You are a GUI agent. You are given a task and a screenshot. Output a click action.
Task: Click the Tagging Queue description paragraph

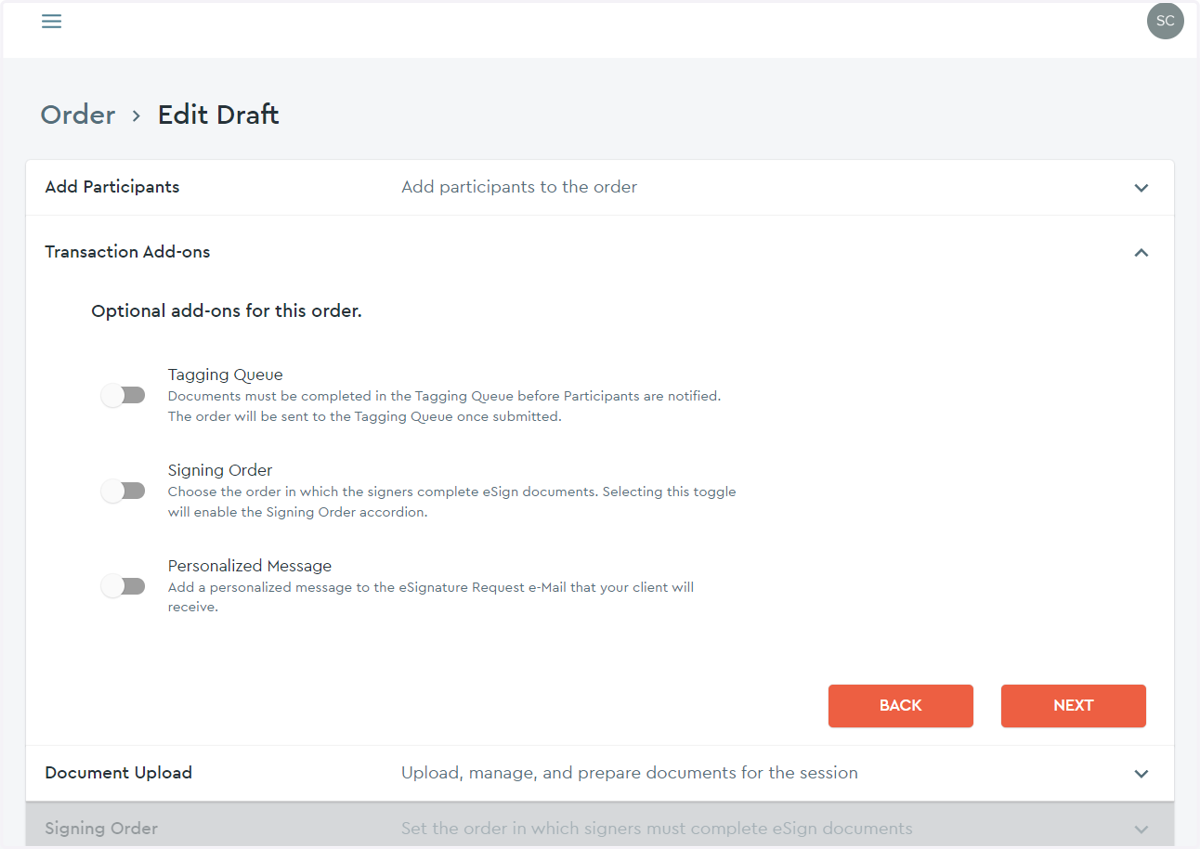pos(444,406)
